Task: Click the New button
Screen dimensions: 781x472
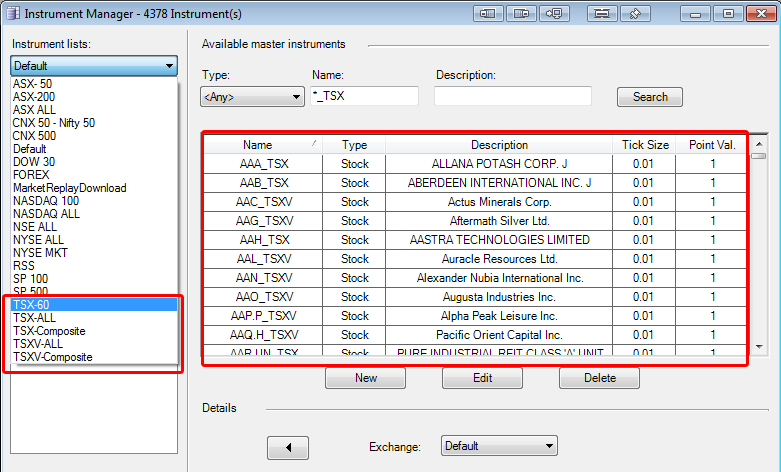Action: click(x=365, y=378)
